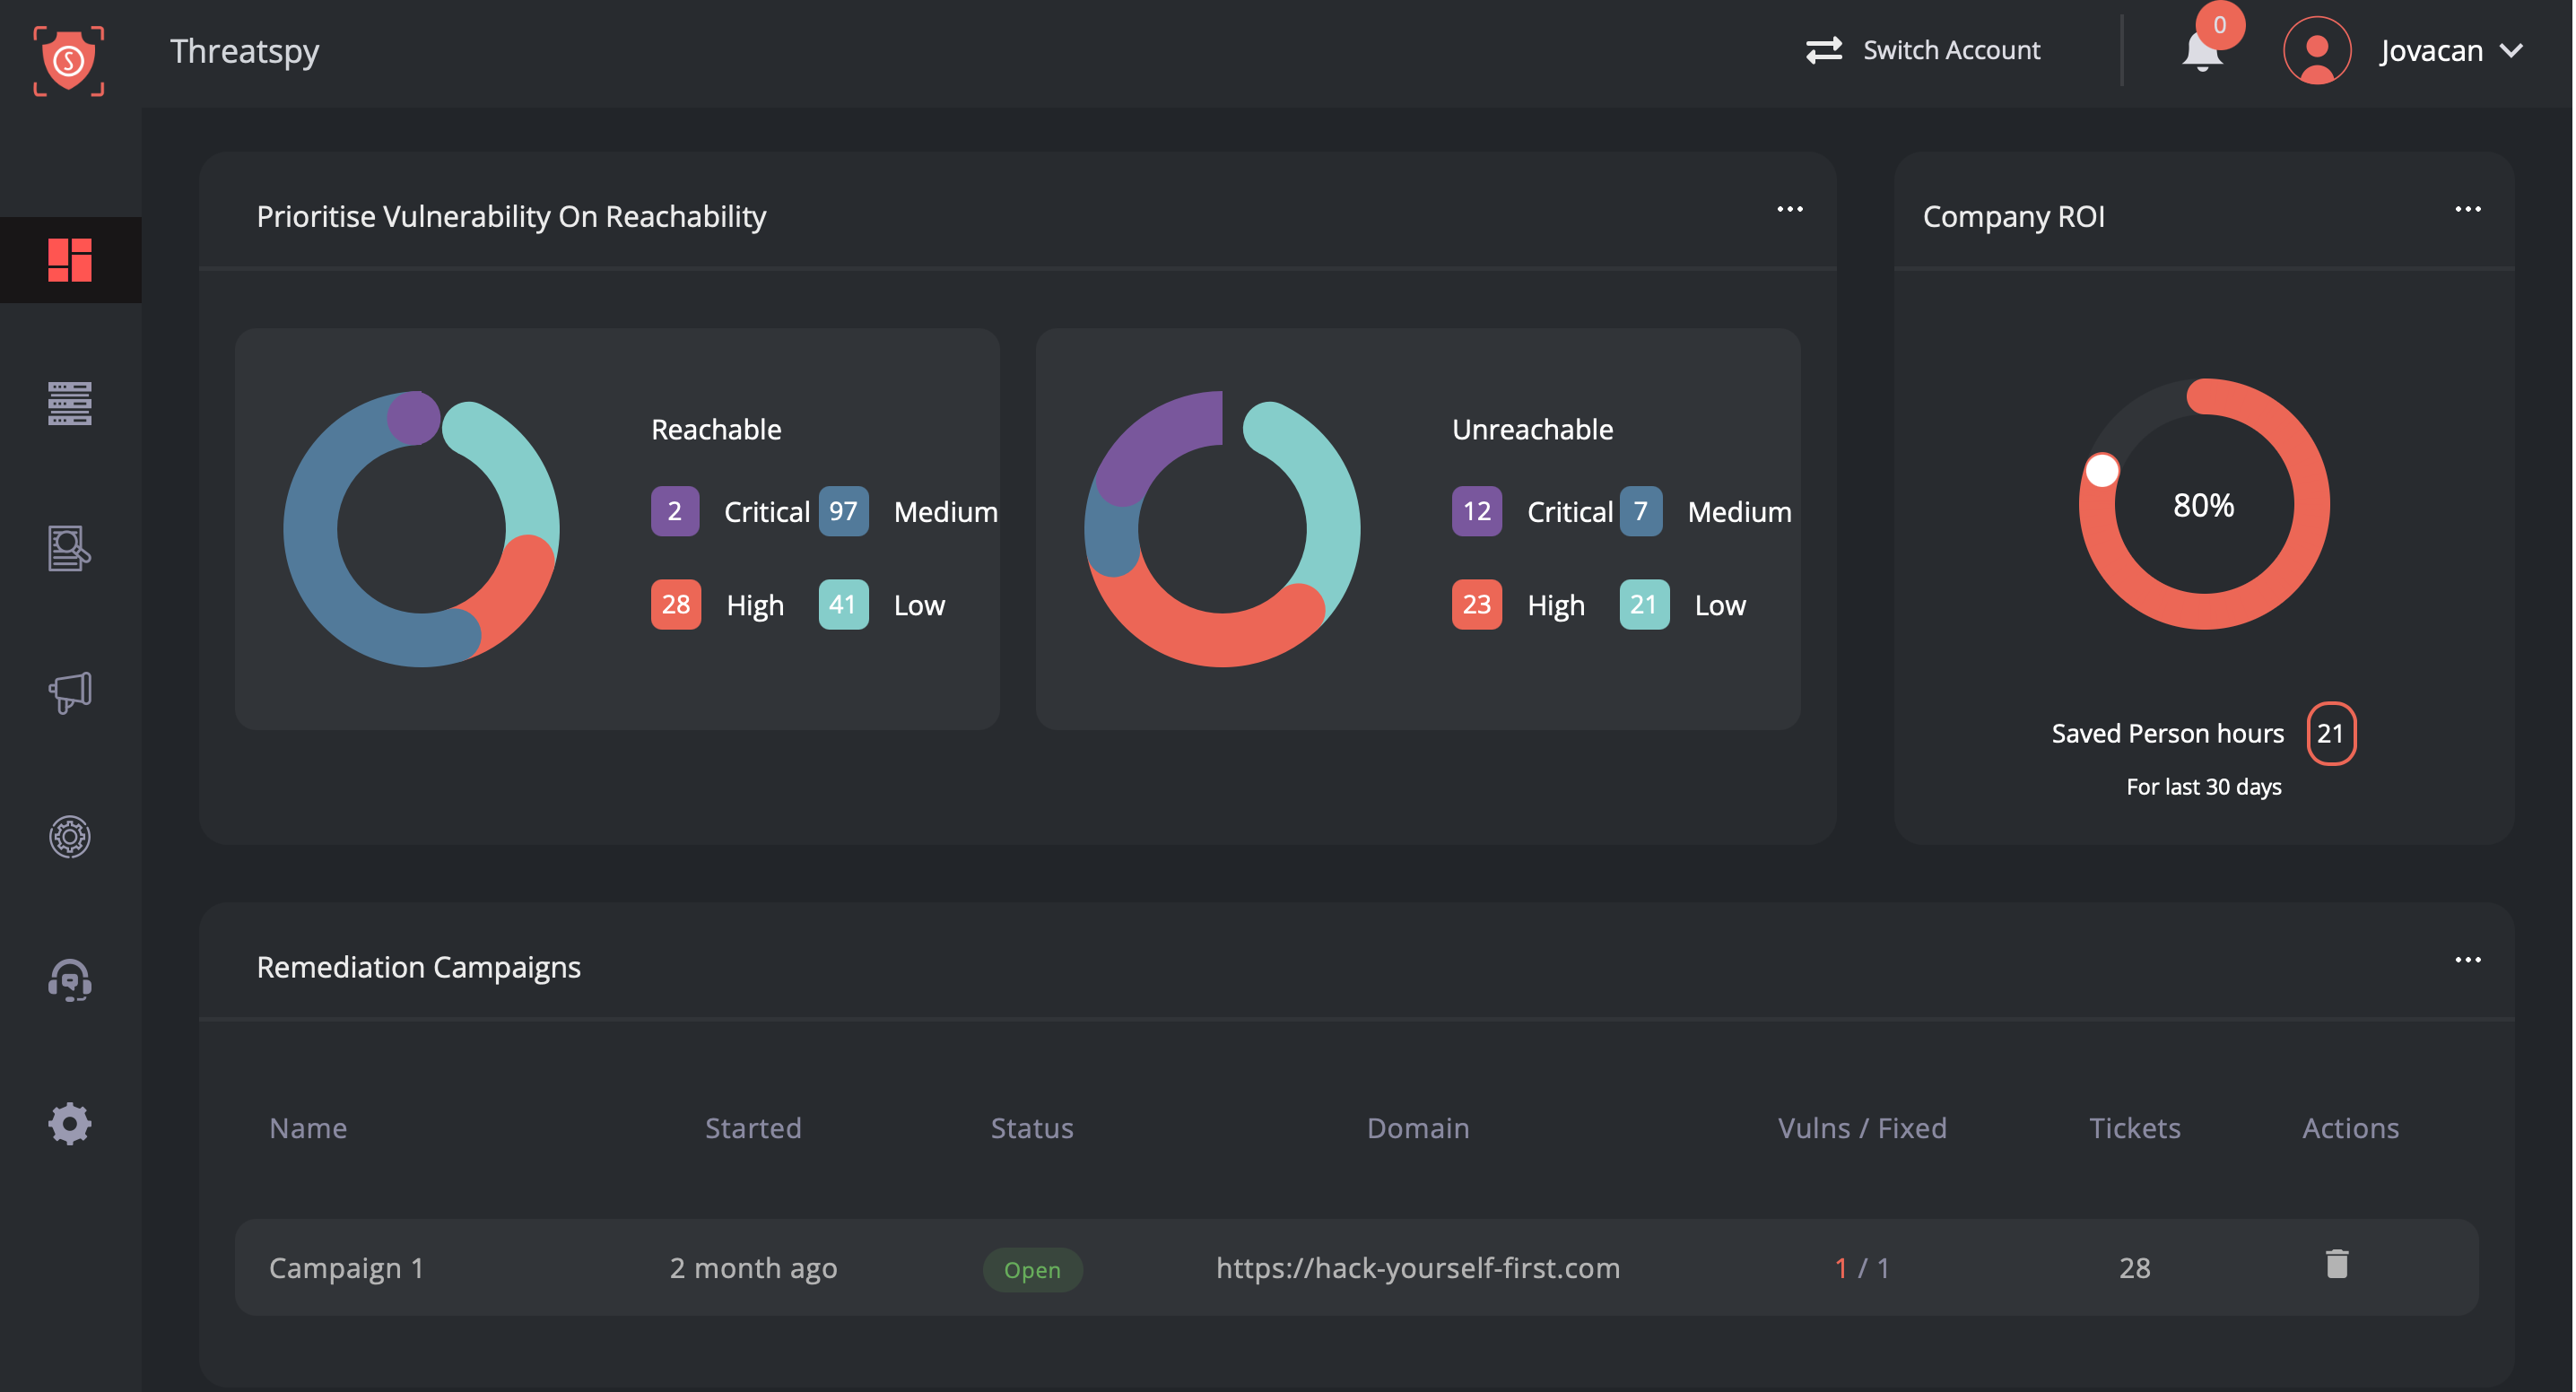Click the Tickets column header
The height and width of the screenshot is (1392, 2576).
coord(2134,1128)
